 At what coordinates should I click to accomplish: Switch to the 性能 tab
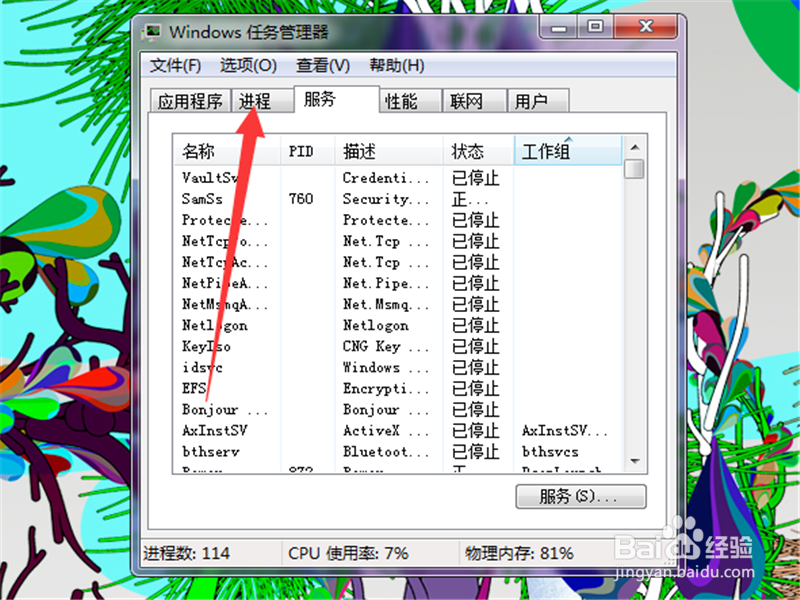coord(411,101)
